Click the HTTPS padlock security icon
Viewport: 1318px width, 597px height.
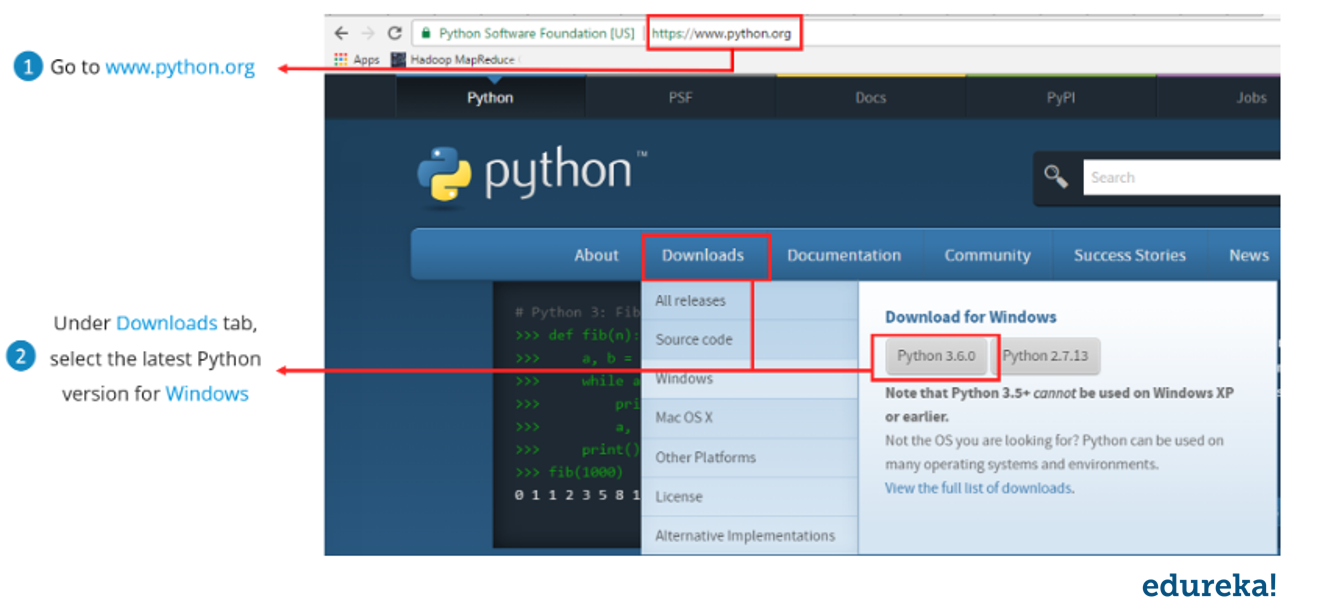424,32
